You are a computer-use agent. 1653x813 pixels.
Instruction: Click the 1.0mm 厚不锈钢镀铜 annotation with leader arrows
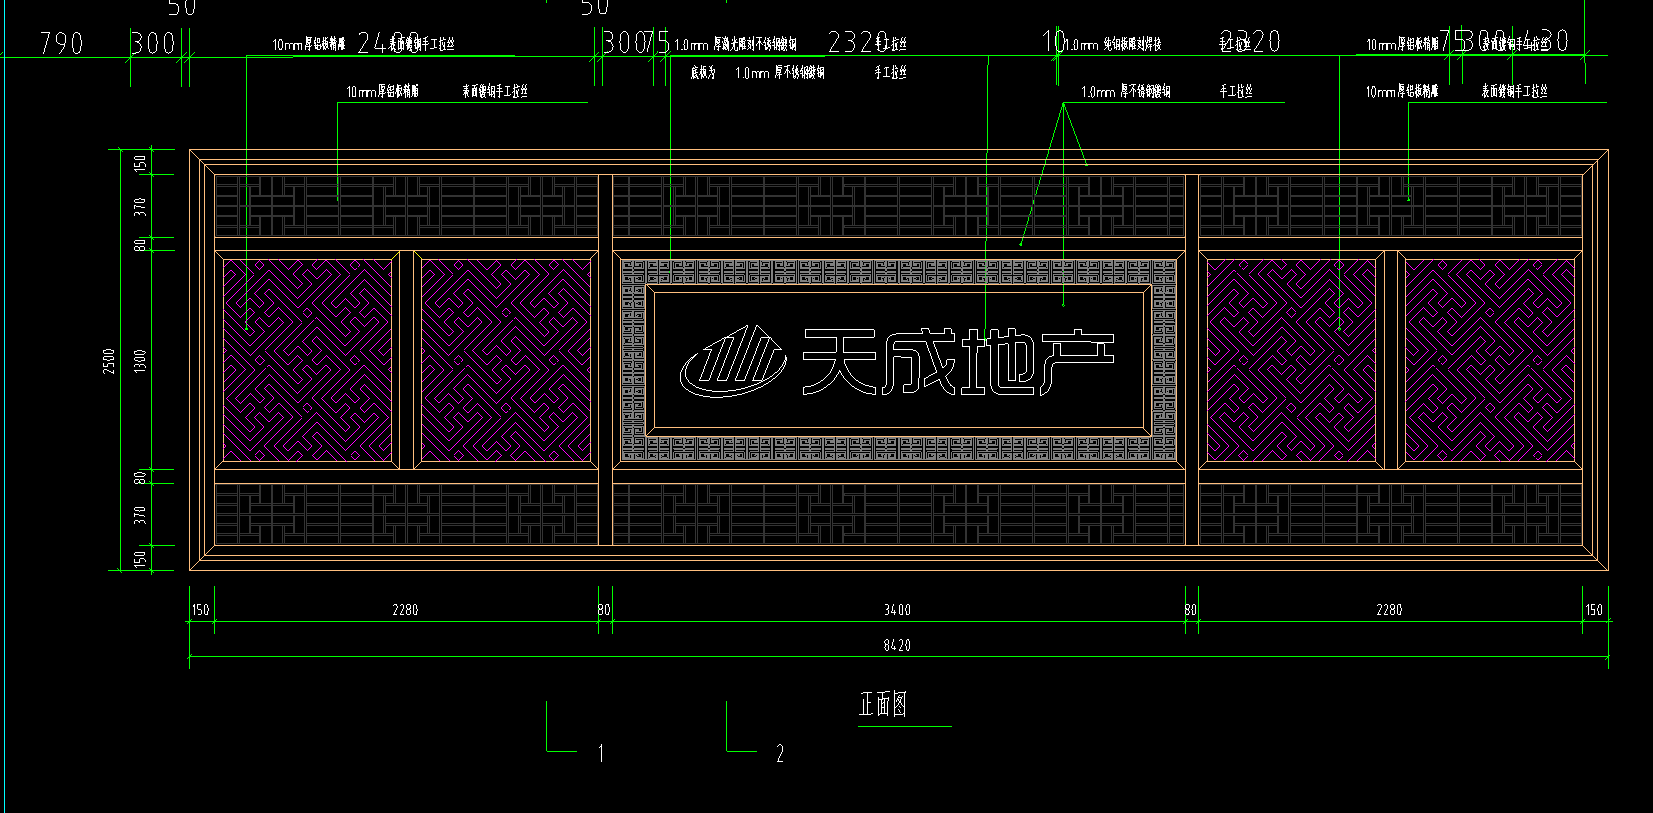[x=1126, y=91]
